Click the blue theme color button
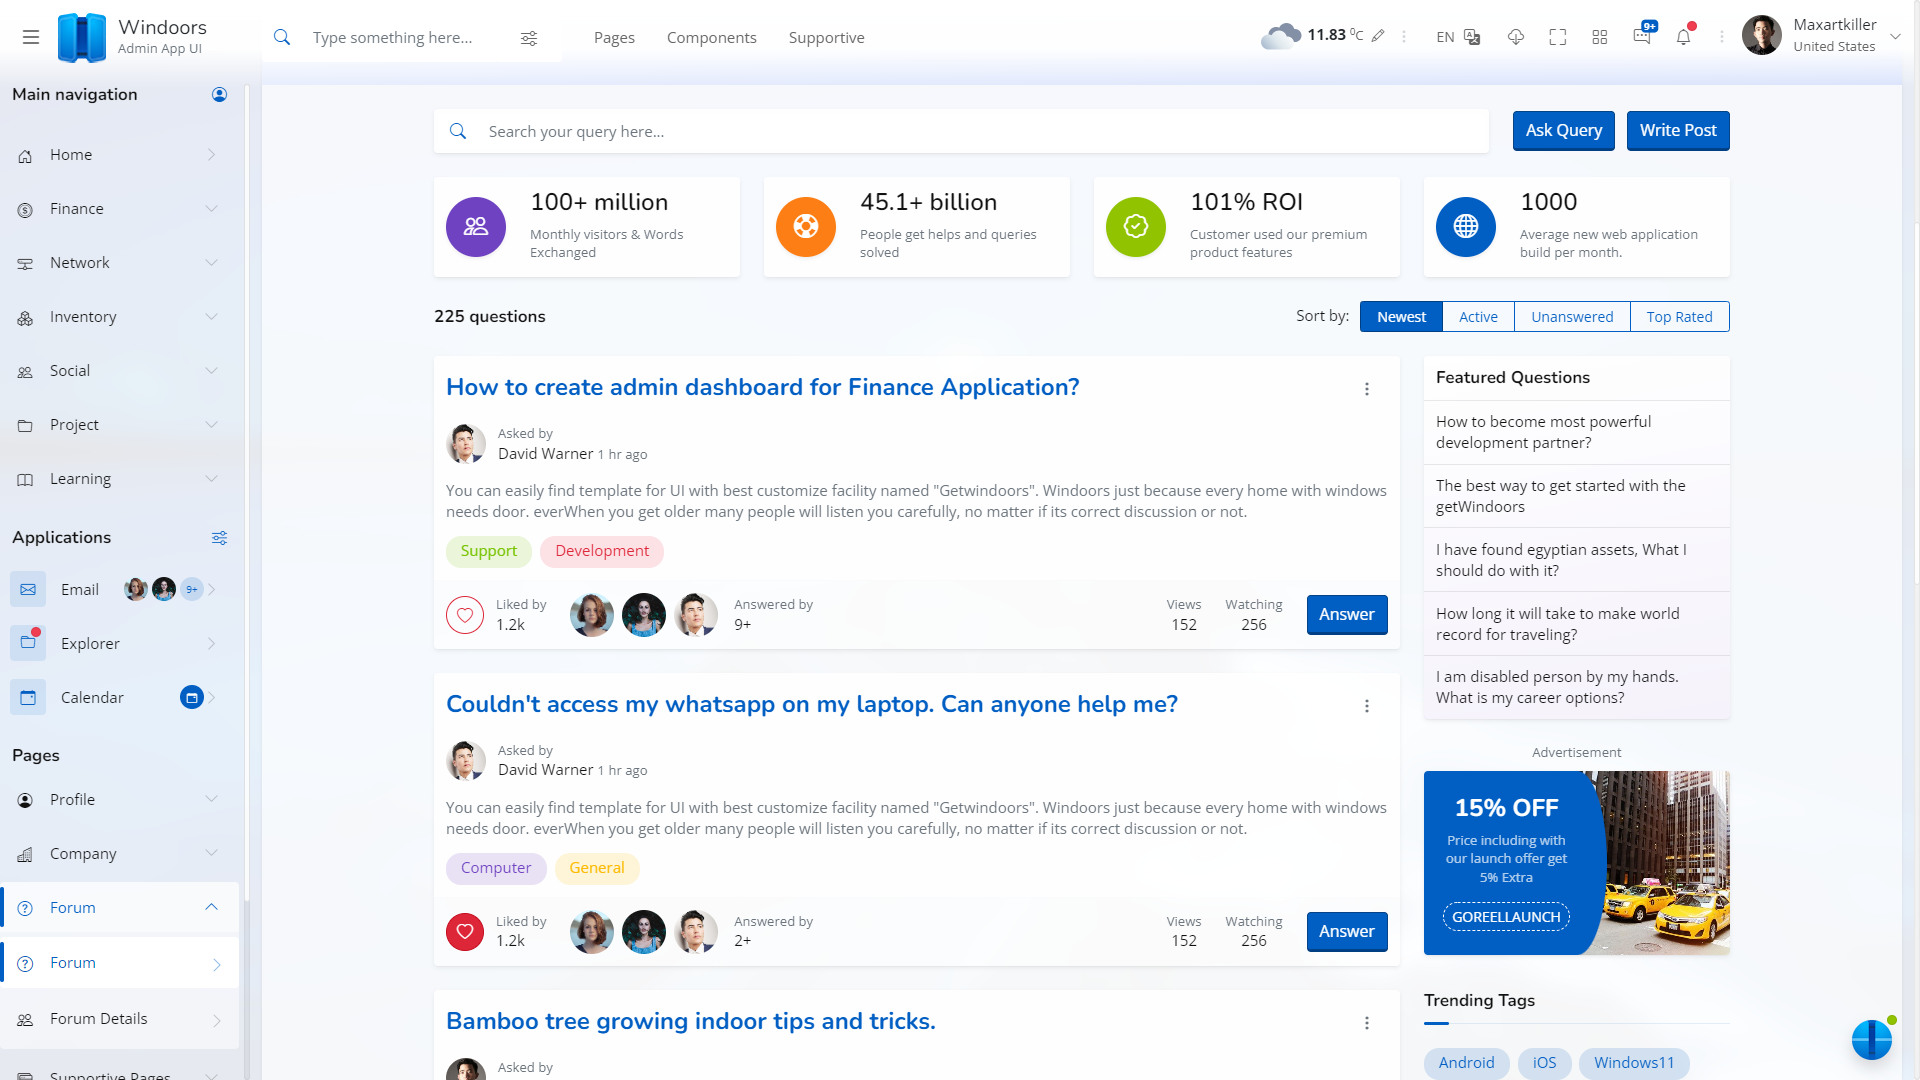This screenshot has width=1920, height=1080. coord(1871,1040)
